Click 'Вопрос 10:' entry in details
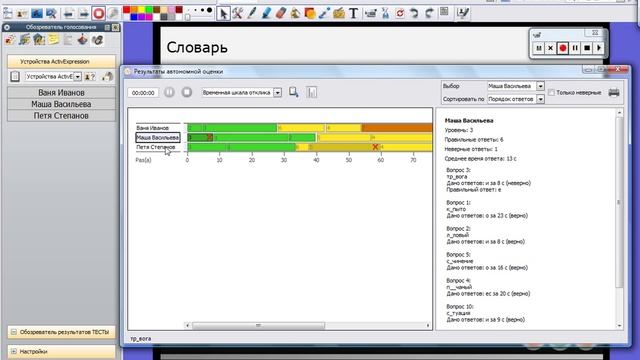This screenshot has width=640, height=360. 460,307
